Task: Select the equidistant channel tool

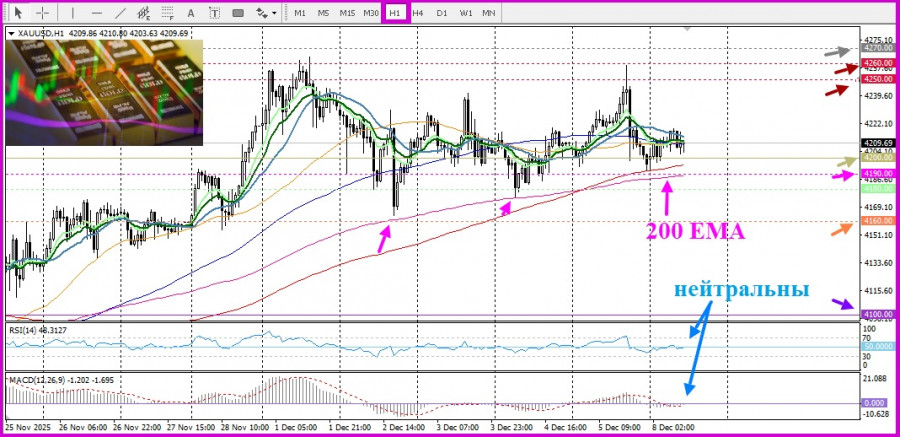Action: [143, 13]
